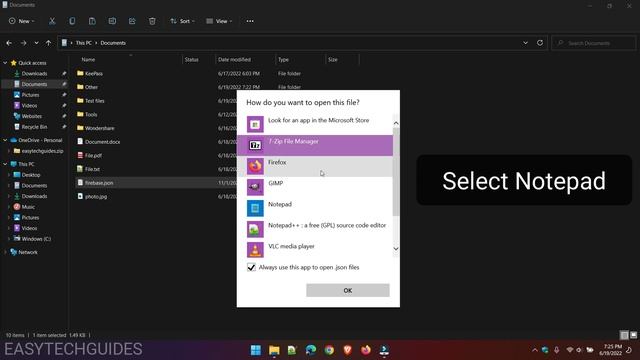640x360 pixels.
Task: Switch to details view icon in status bar
Action: tap(624, 335)
